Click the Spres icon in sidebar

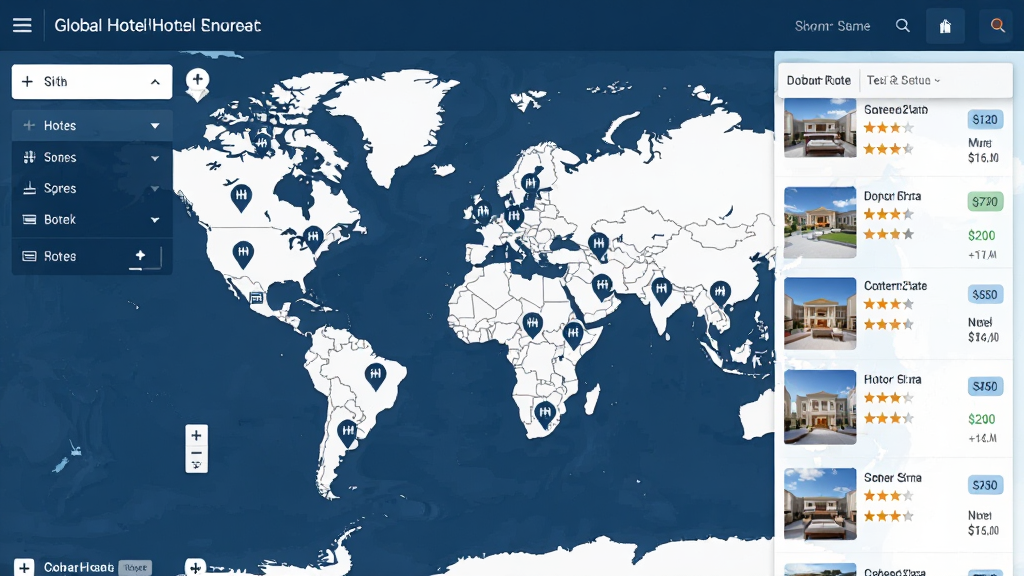coord(29,188)
